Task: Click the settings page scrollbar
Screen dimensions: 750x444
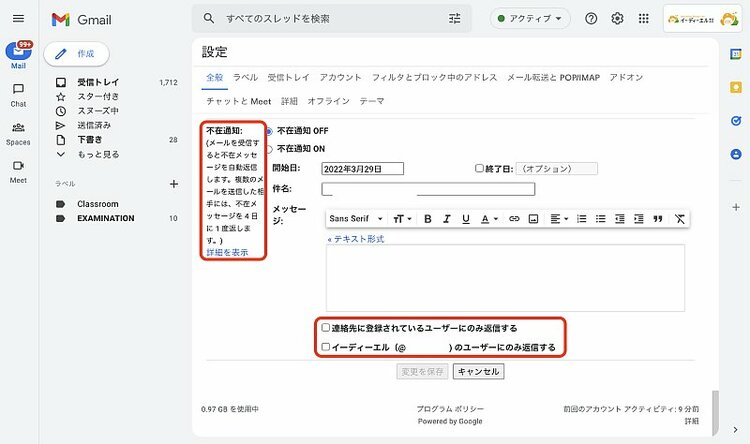Action: (716, 412)
